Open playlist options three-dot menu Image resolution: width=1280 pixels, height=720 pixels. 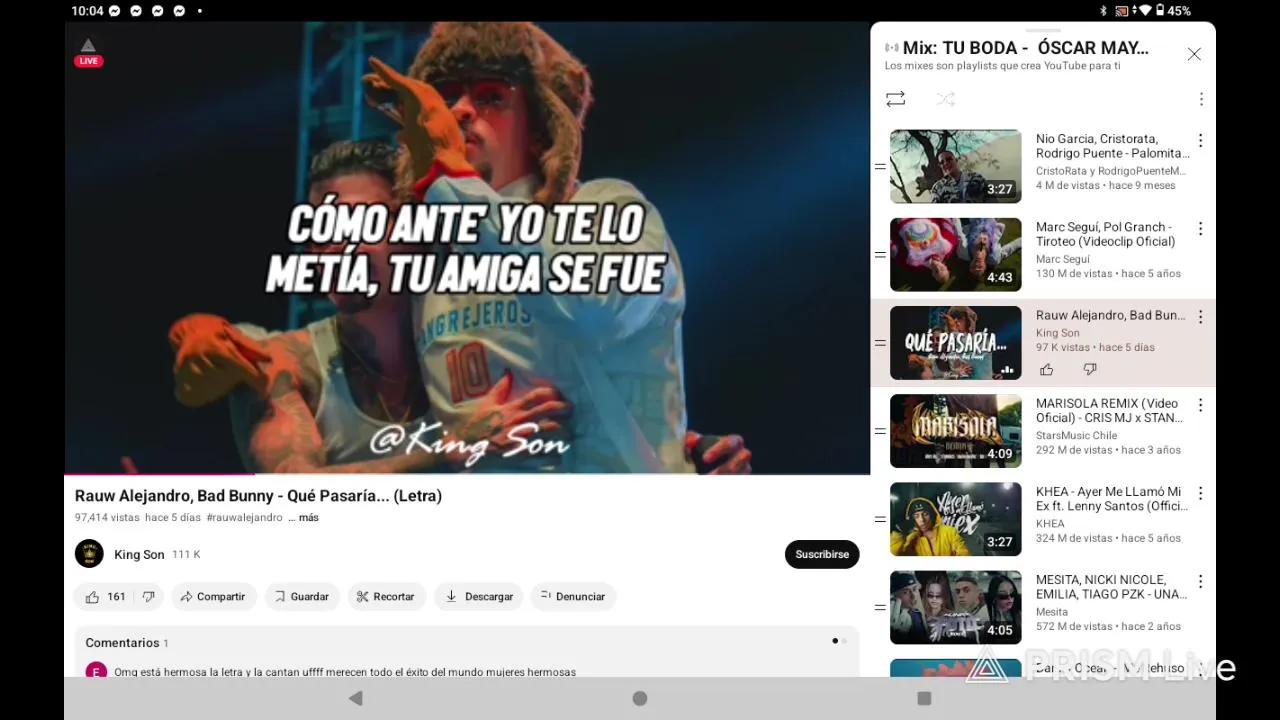pyautogui.click(x=1201, y=99)
